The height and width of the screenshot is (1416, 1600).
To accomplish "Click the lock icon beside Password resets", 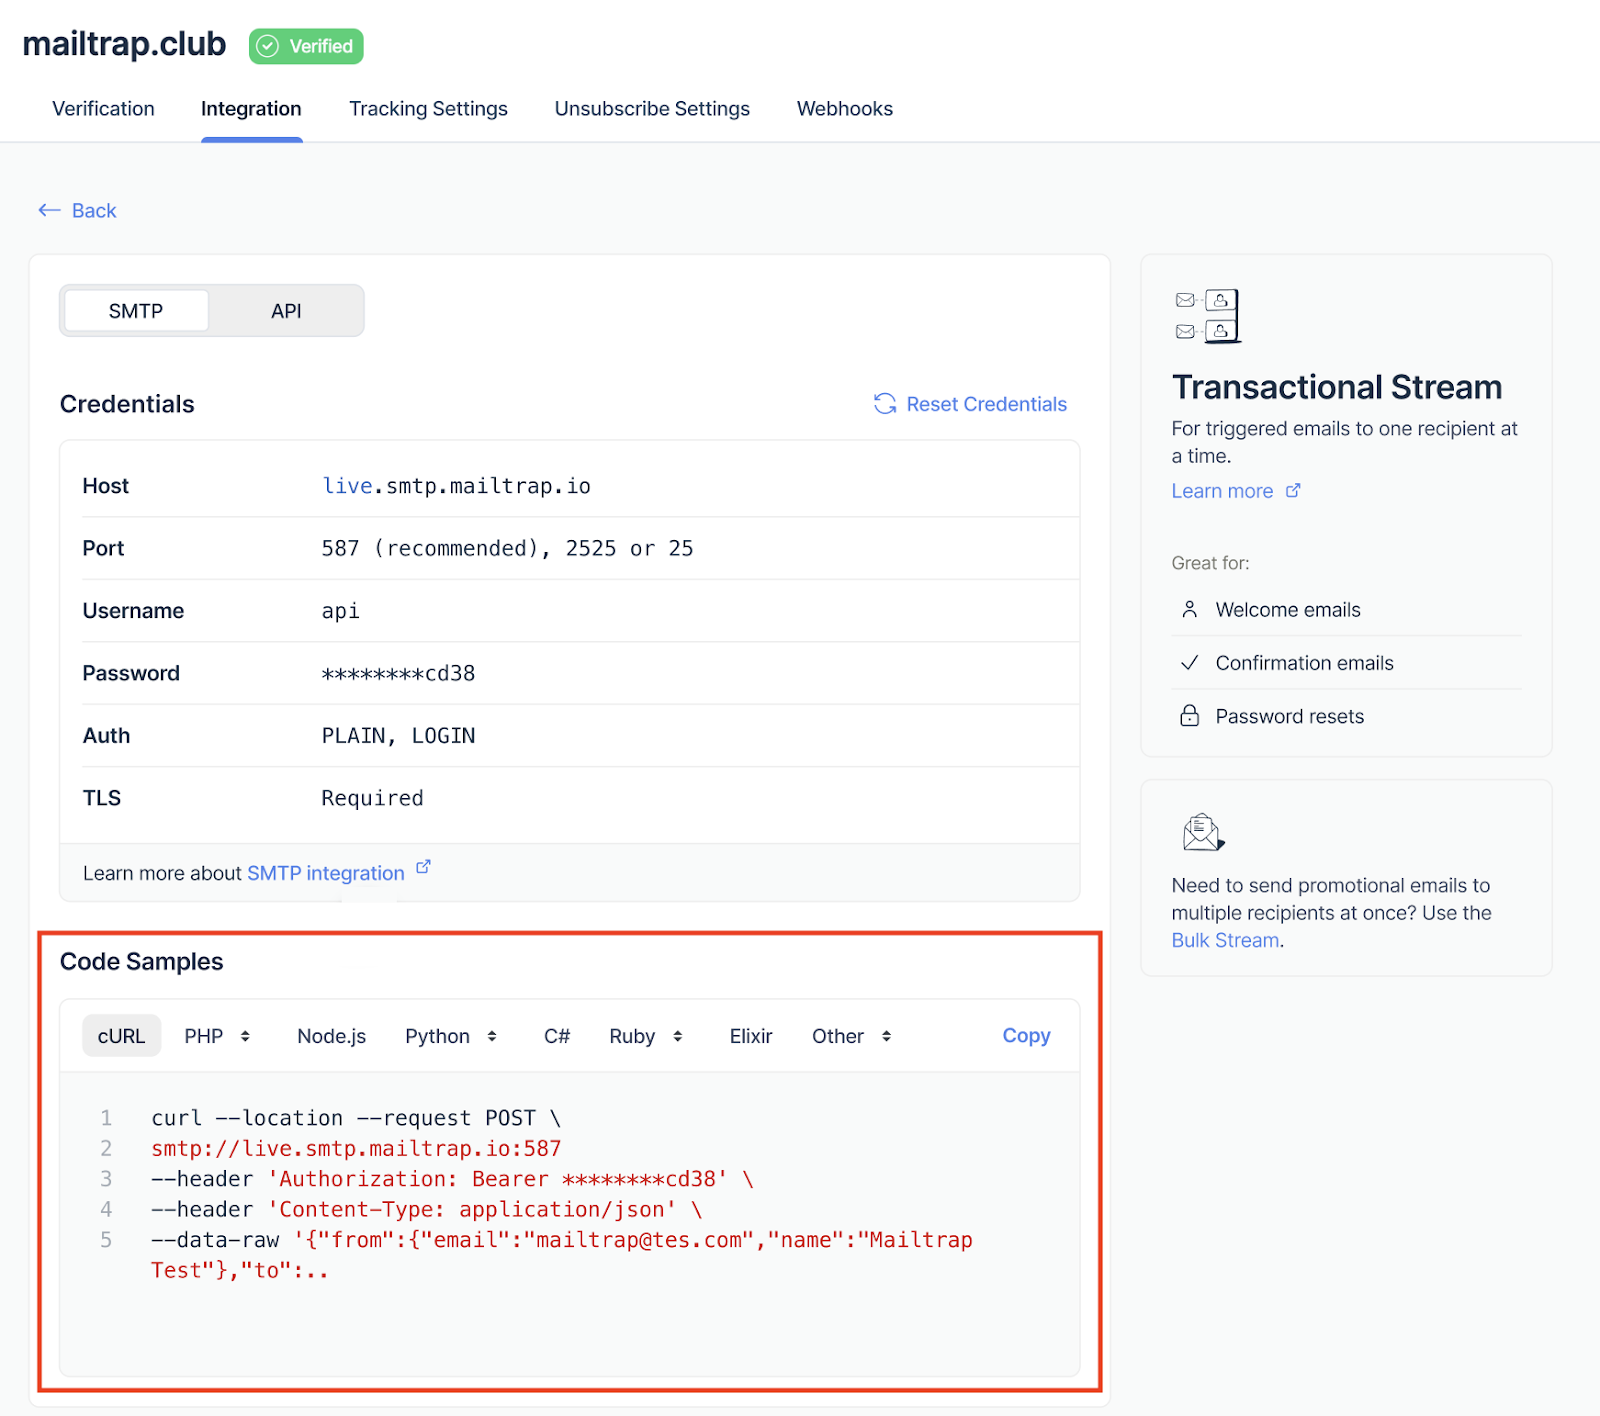I will click(x=1189, y=715).
